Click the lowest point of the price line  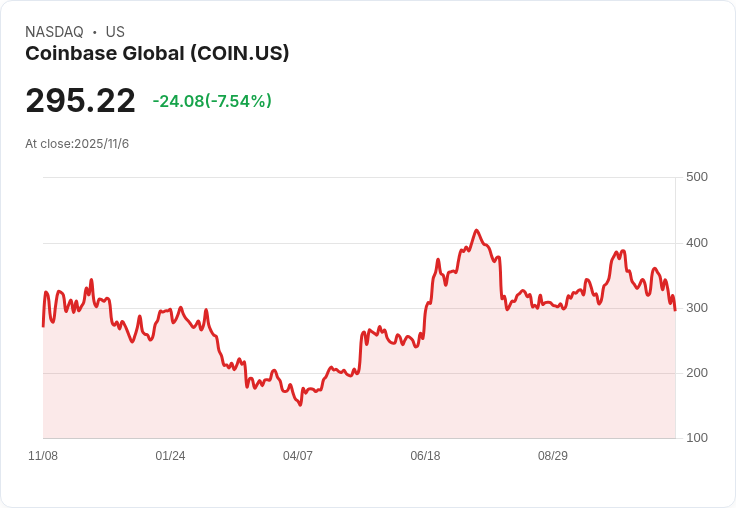pos(300,405)
